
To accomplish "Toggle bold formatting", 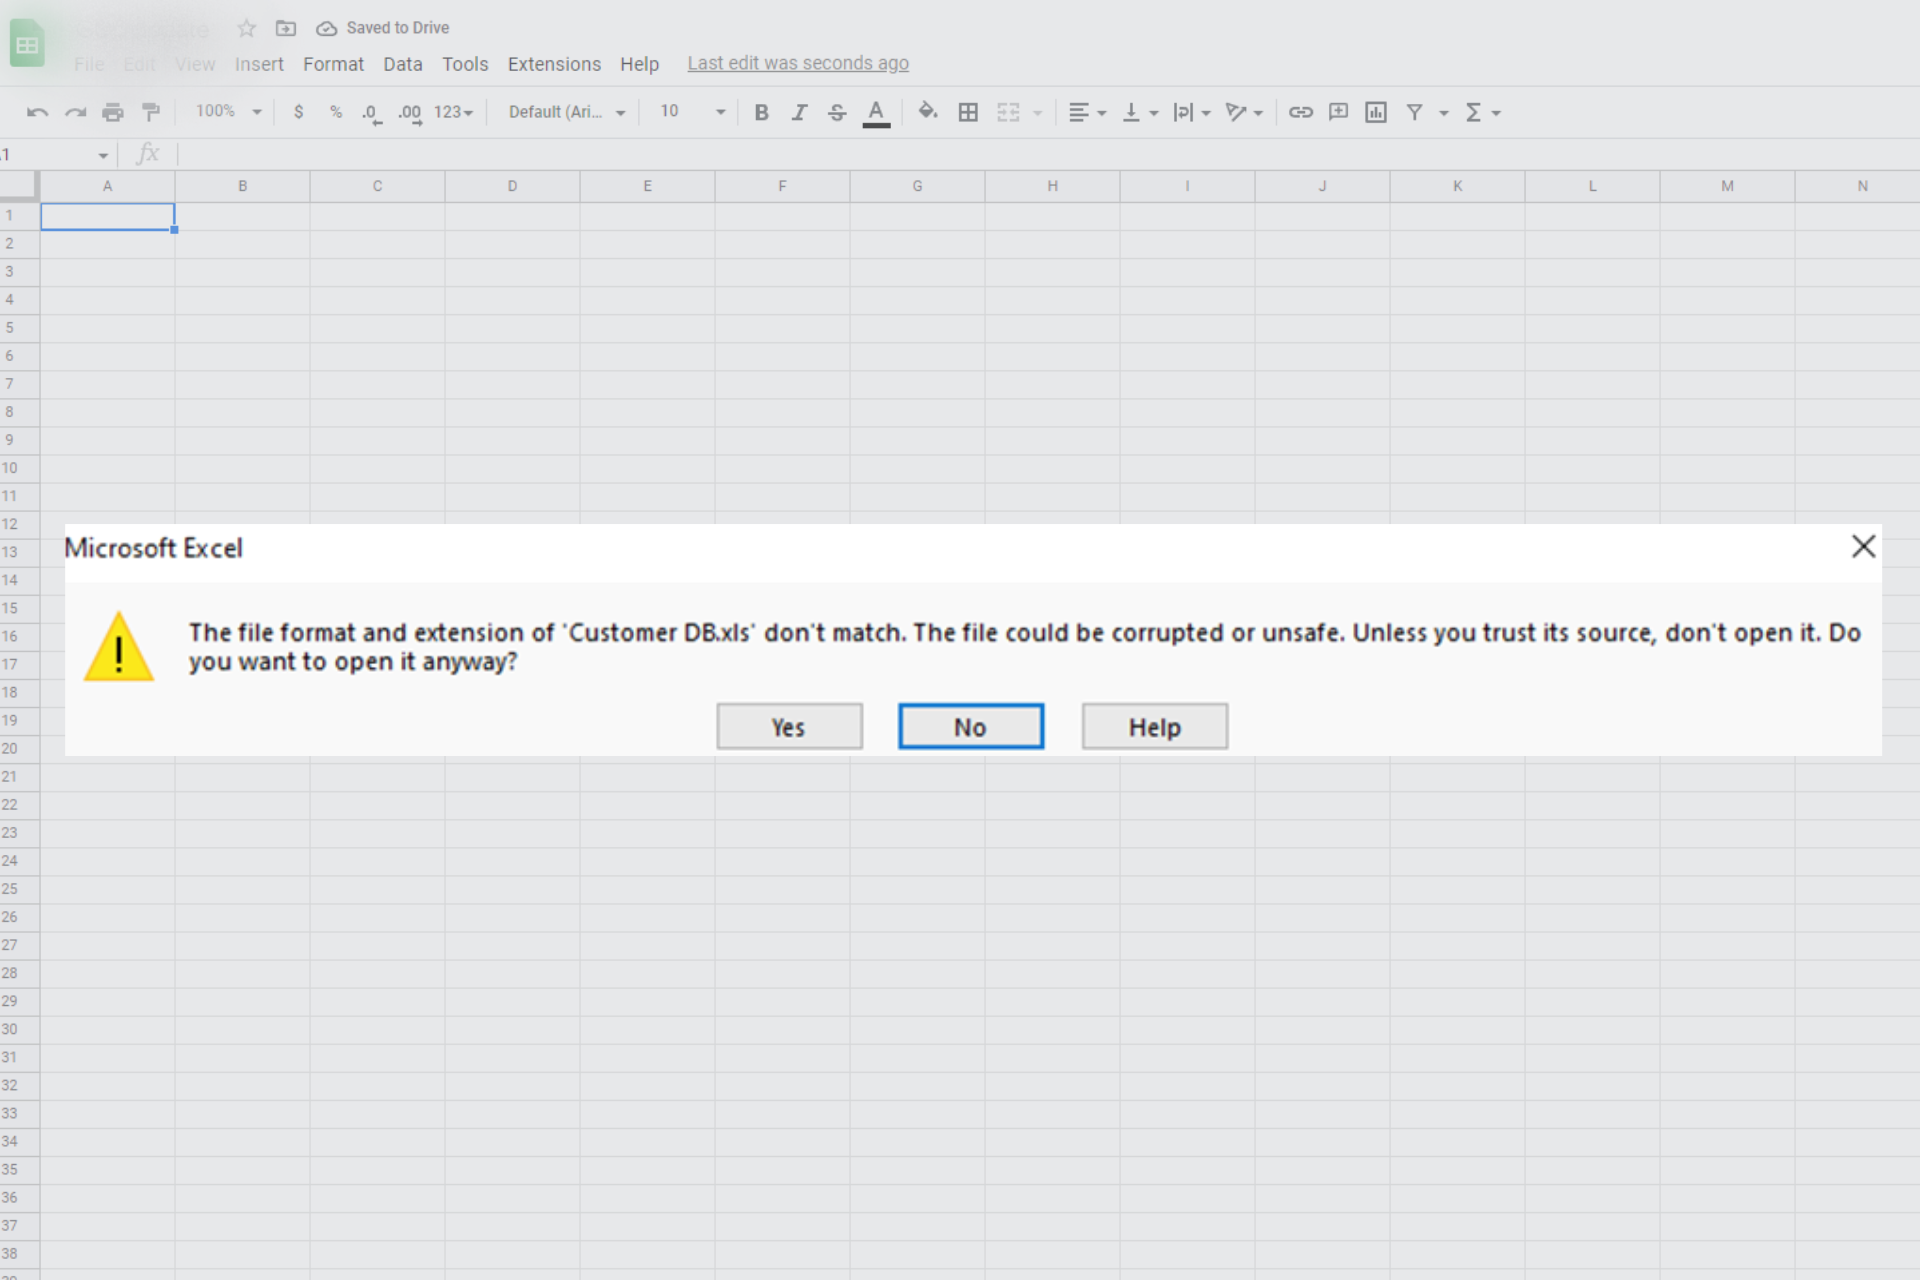I will [761, 112].
